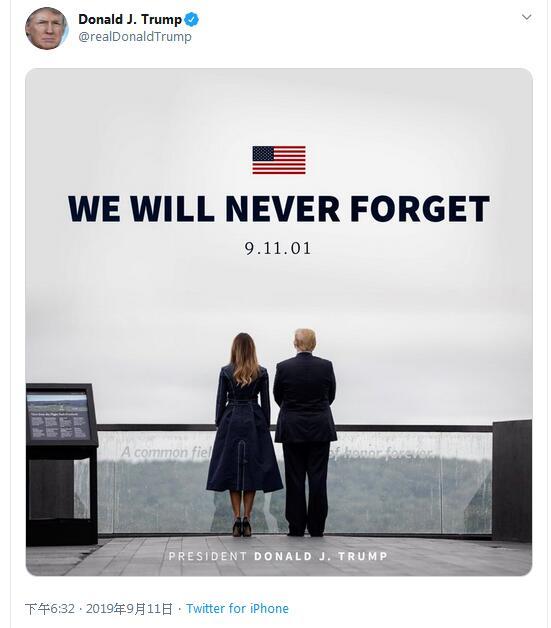The width and height of the screenshot is (551, 628).
Task: Click the blue verified badge icon
Action: coord(192,19)
